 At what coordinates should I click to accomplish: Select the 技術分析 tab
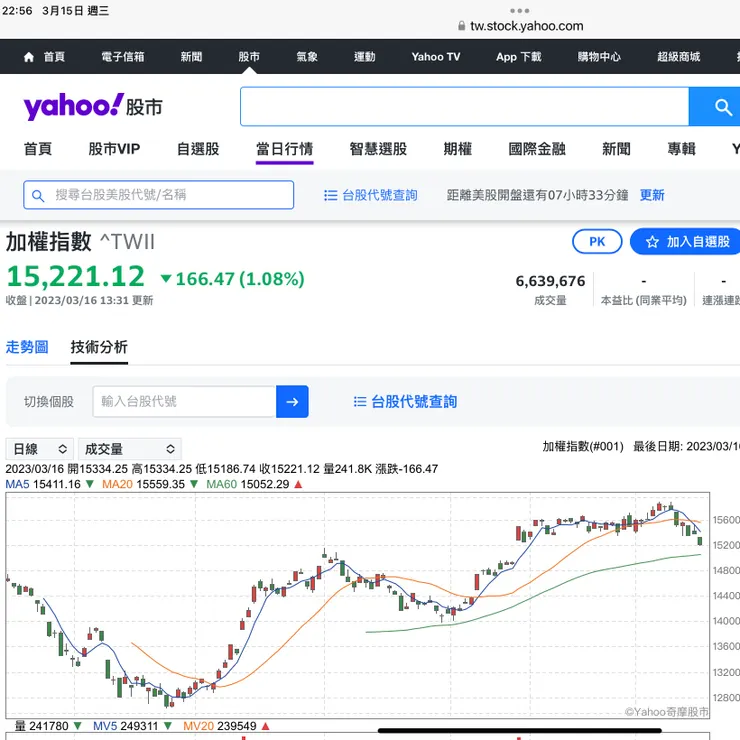(x=99, y=347)
